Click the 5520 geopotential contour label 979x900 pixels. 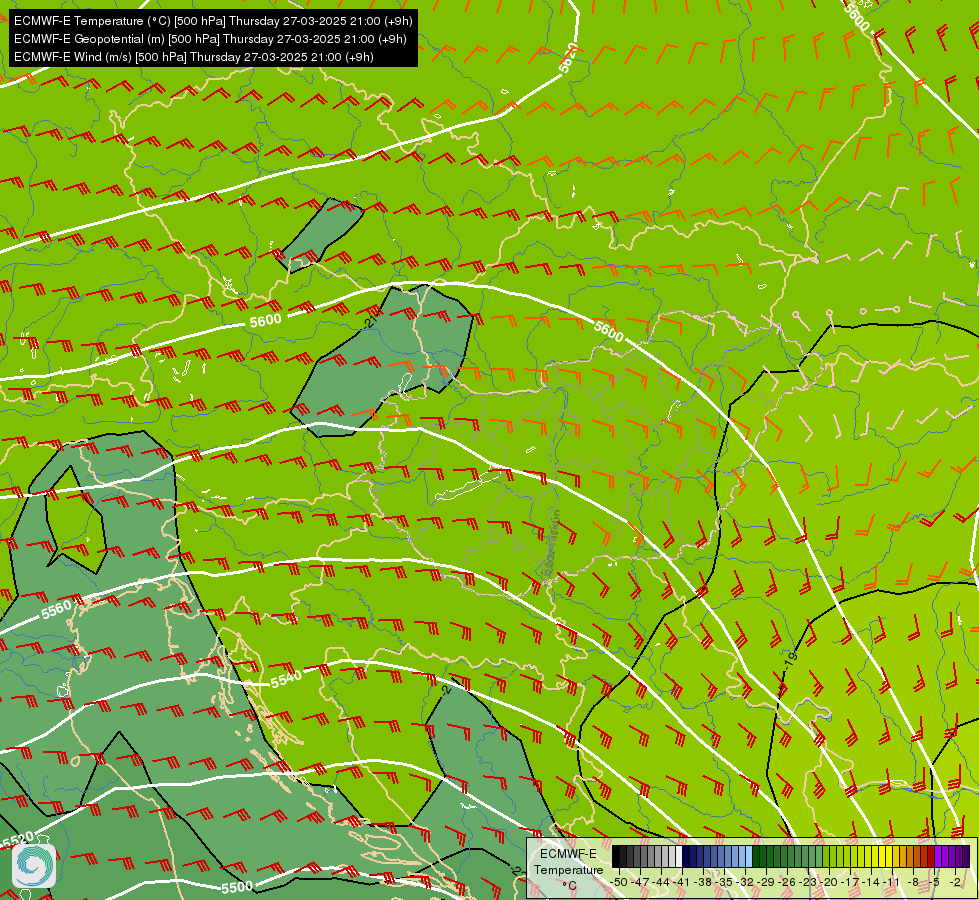[x=17, y=841]
